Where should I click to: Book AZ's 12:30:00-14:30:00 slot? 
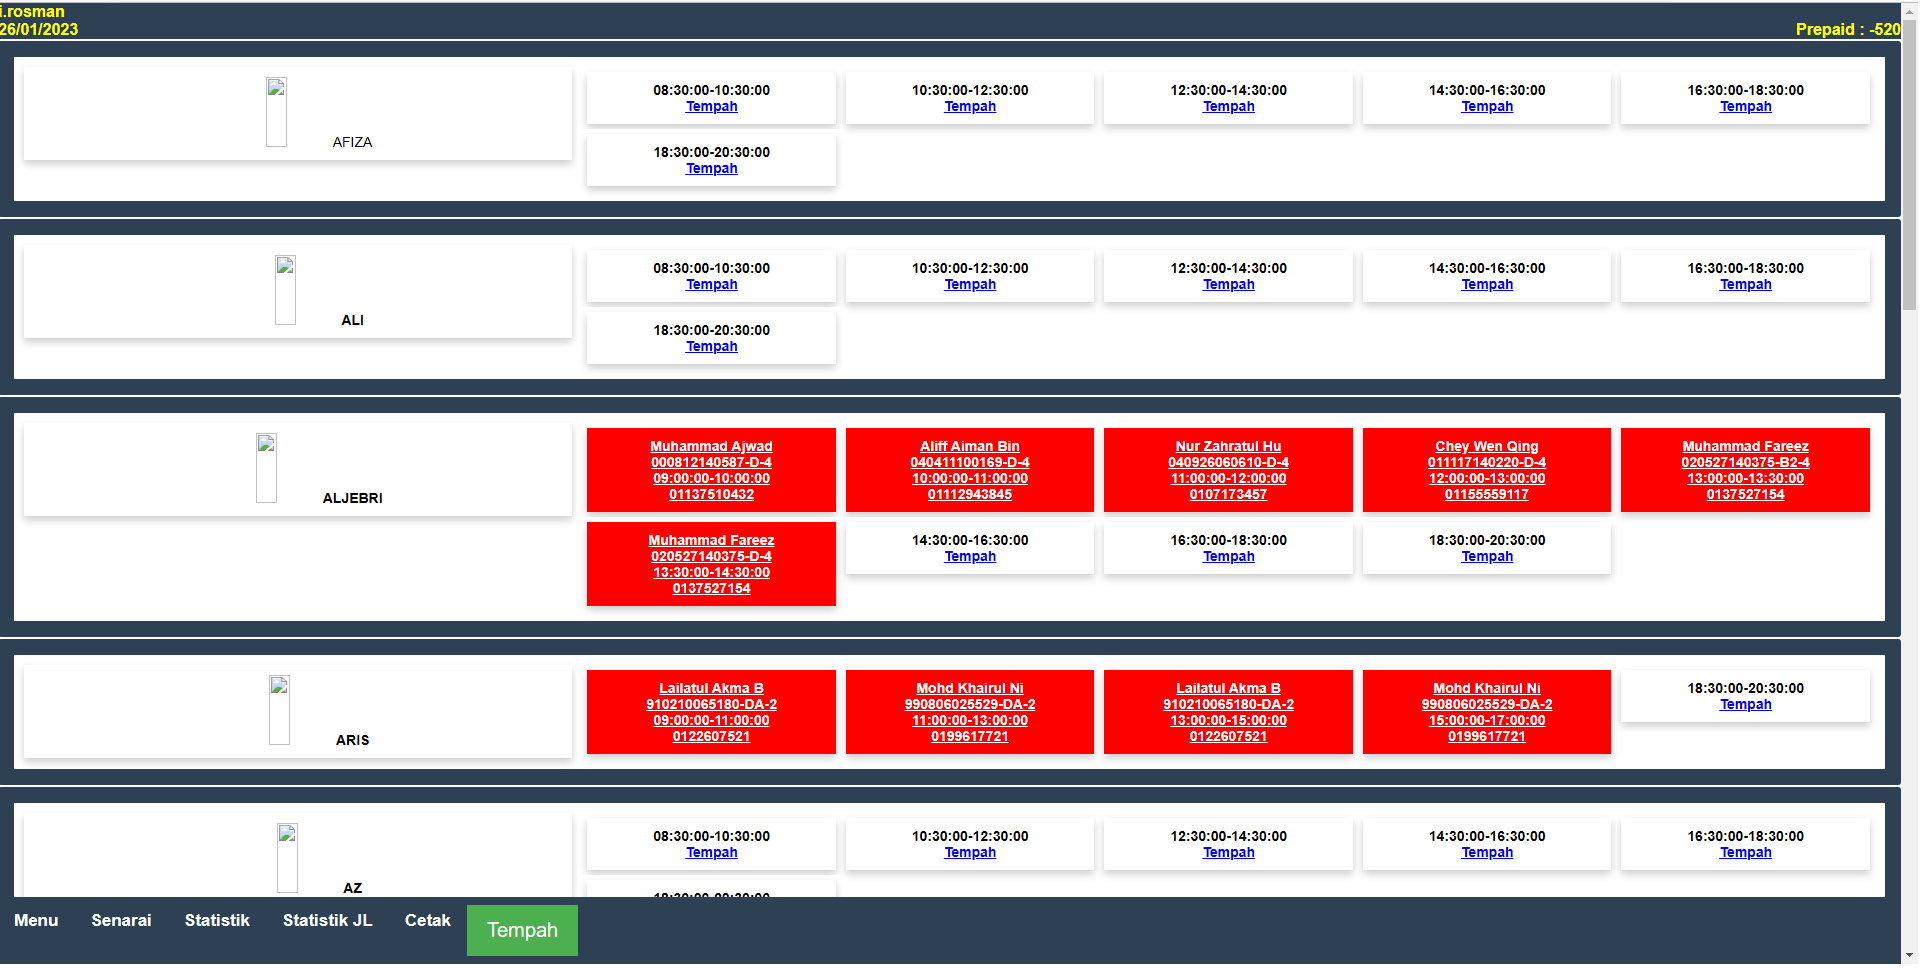point(1228,853)
